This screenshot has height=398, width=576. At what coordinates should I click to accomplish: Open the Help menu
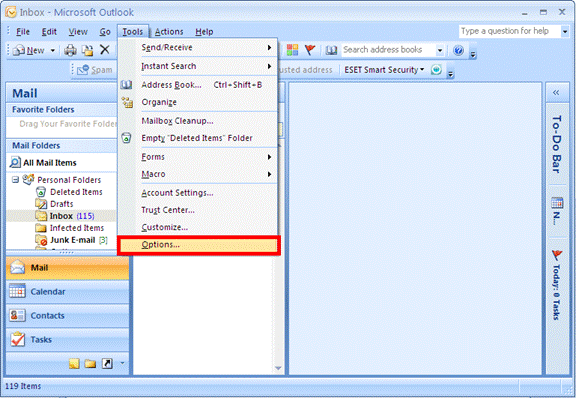204,32
